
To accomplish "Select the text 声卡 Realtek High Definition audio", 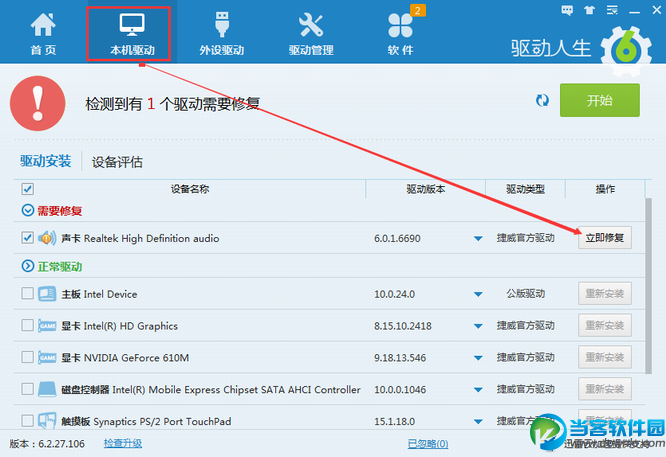I will click(140, 238).
